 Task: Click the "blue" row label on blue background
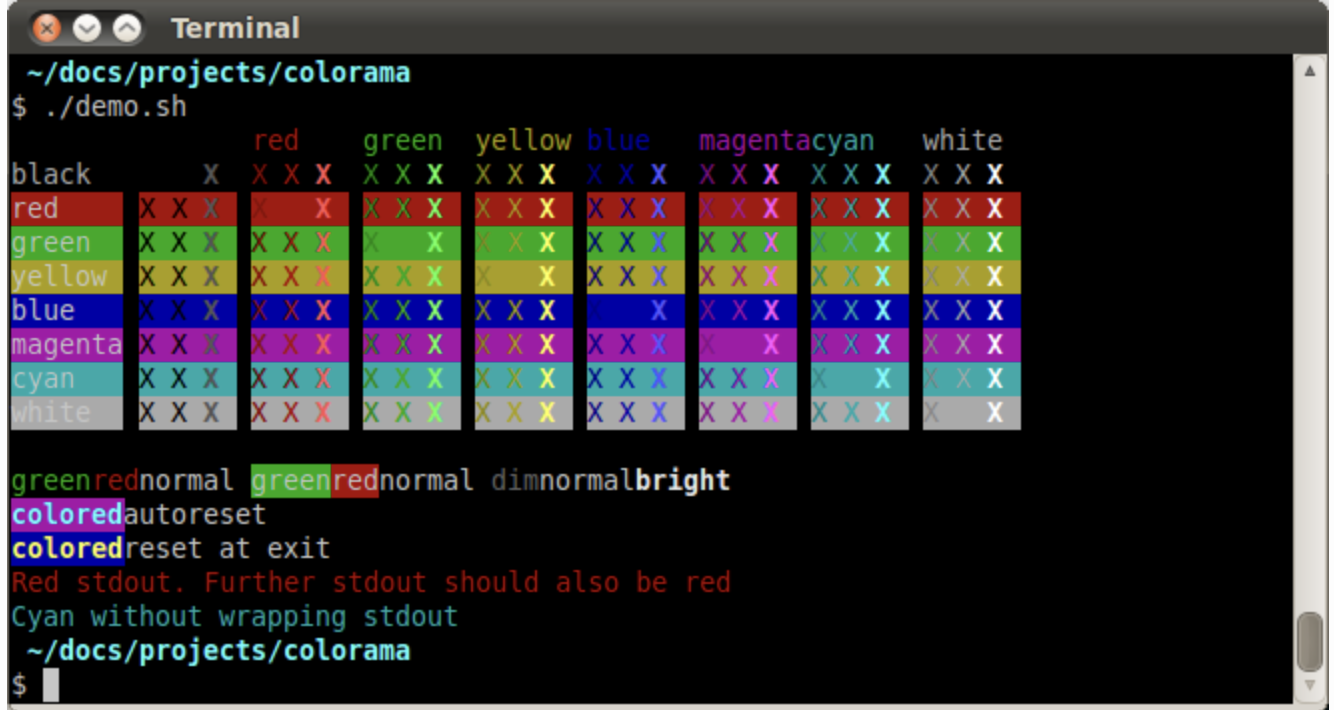tap(43, 310)
